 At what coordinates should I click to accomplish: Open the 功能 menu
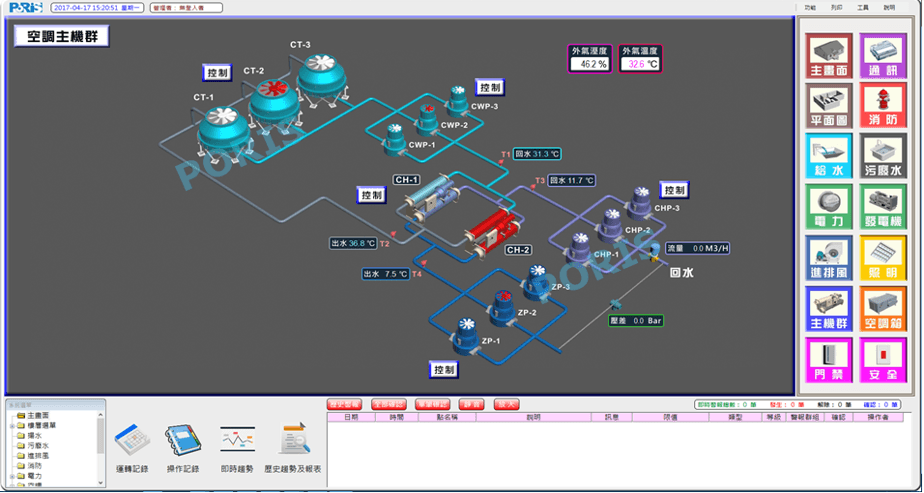[x=810, y=8]
